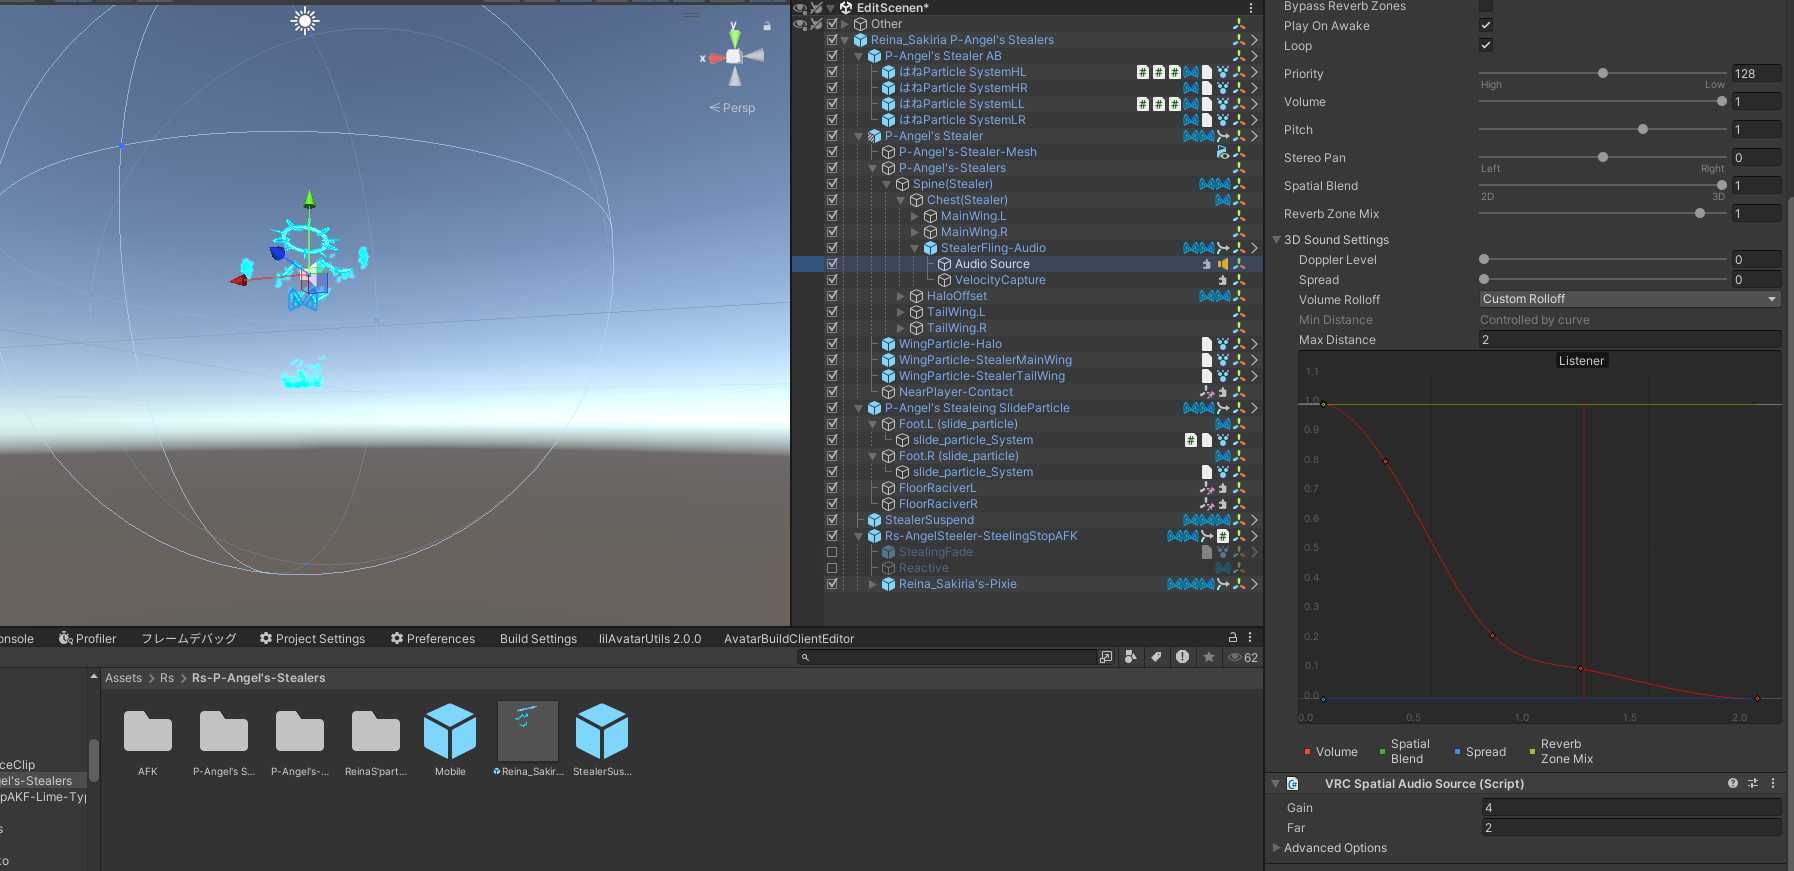Open the フレームデバッグ tab
1794x871 pixels.
click(189, 639)
